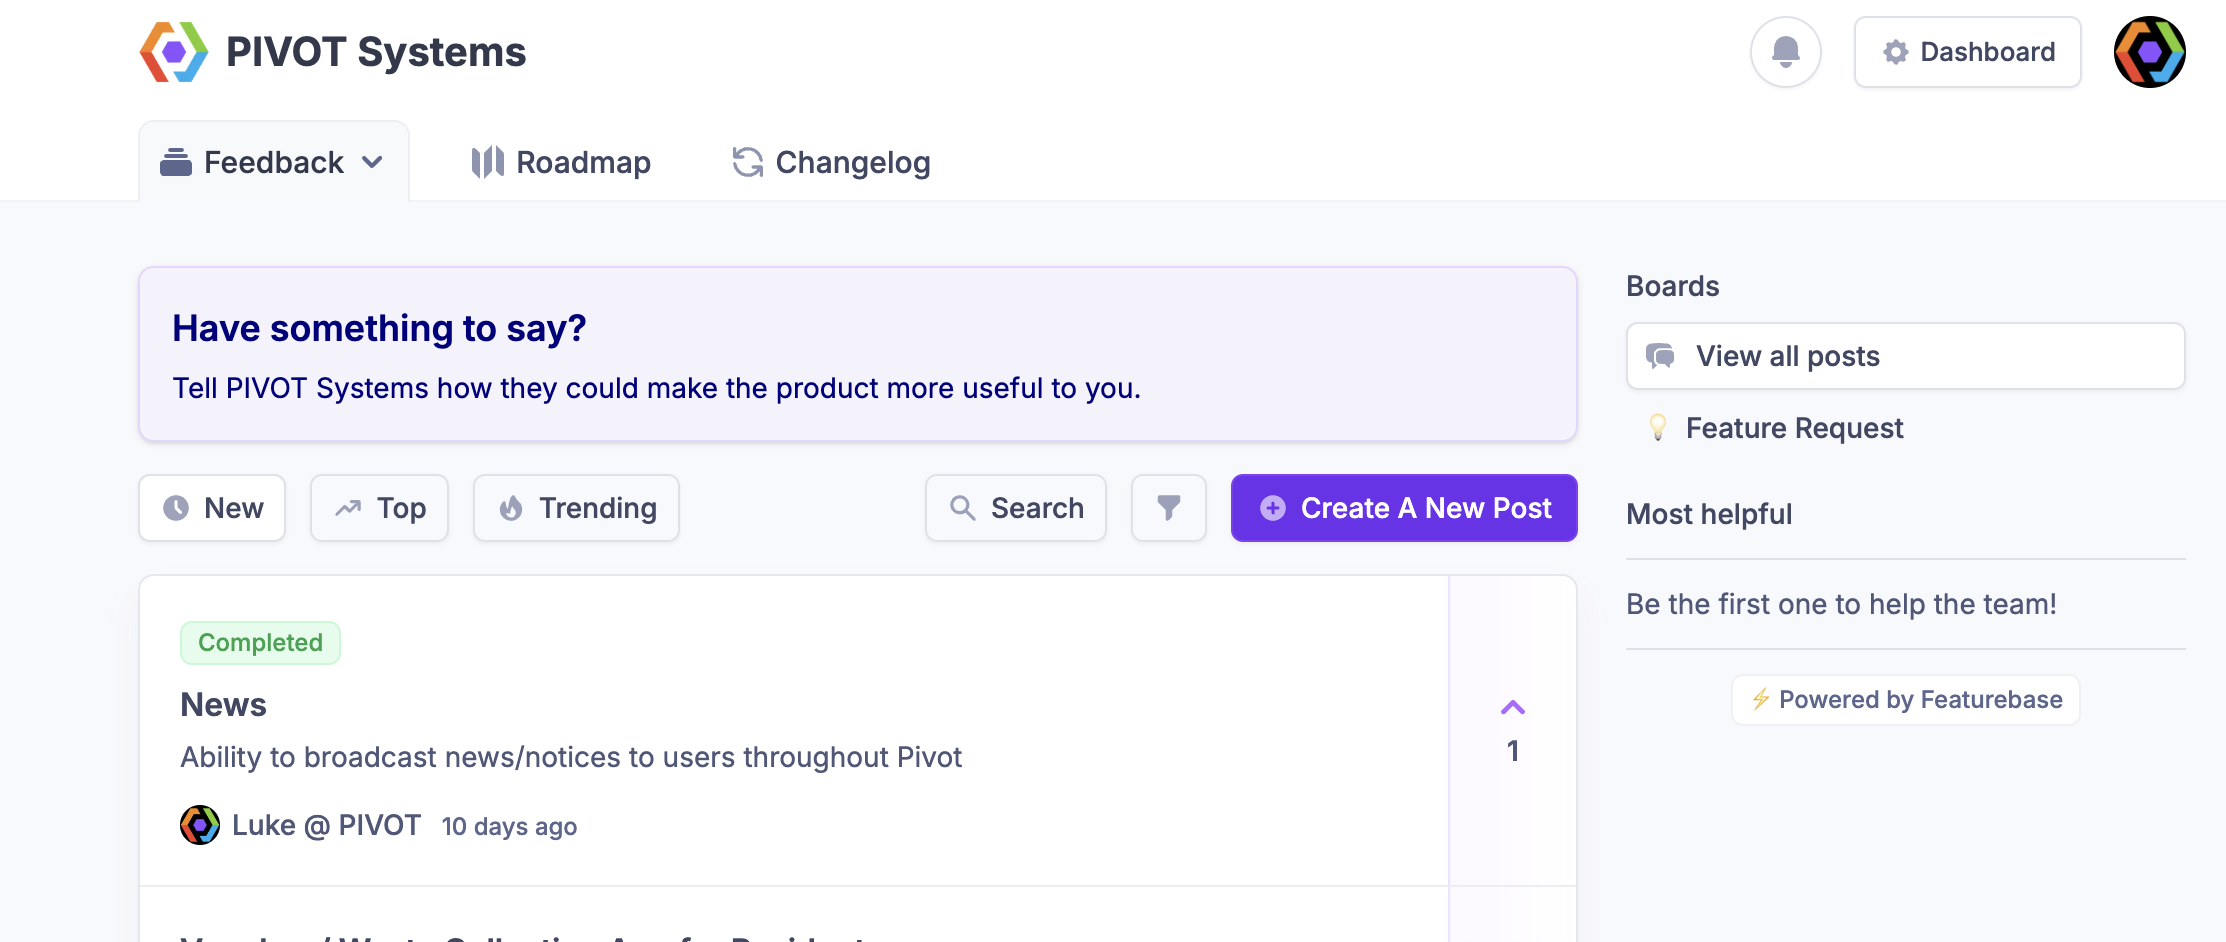Open the Powered by Featurebase link

point(1906,700)
